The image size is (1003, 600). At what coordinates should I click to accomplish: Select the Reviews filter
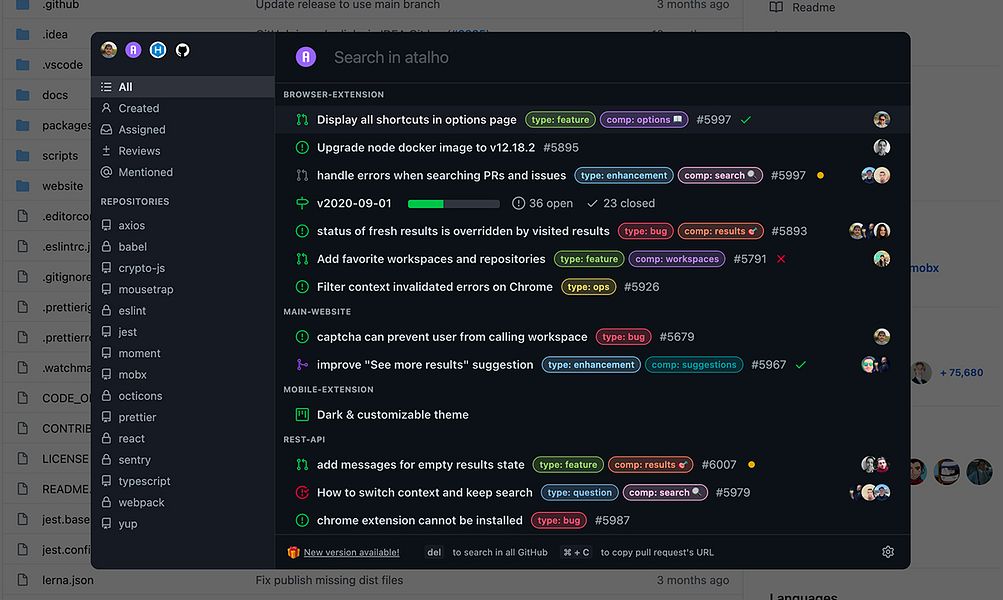[183, 151]
